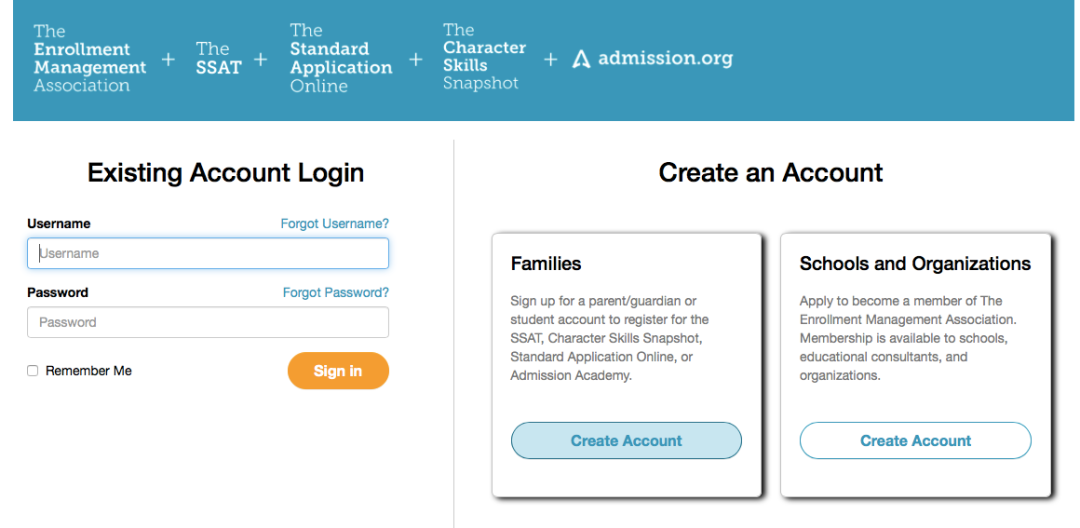This screenshot has height=528, width=1080.
Task: Click the Families card description text
Action: [610, 339]
